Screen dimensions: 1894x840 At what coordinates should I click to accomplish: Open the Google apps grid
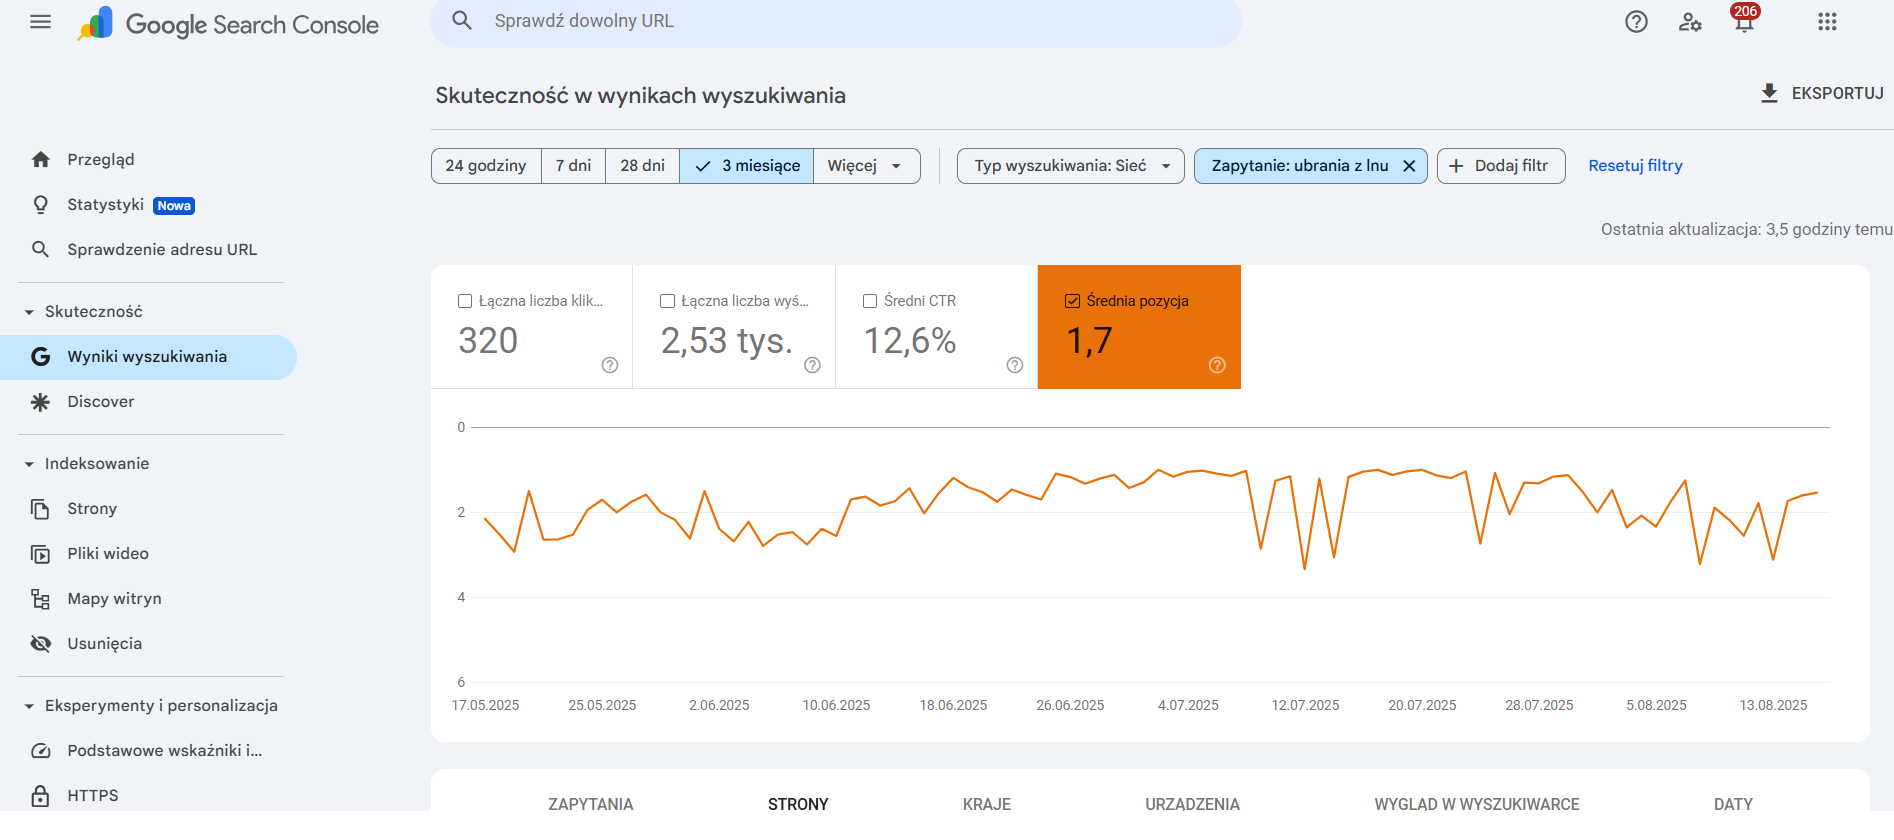click(x=1827, y=22)
